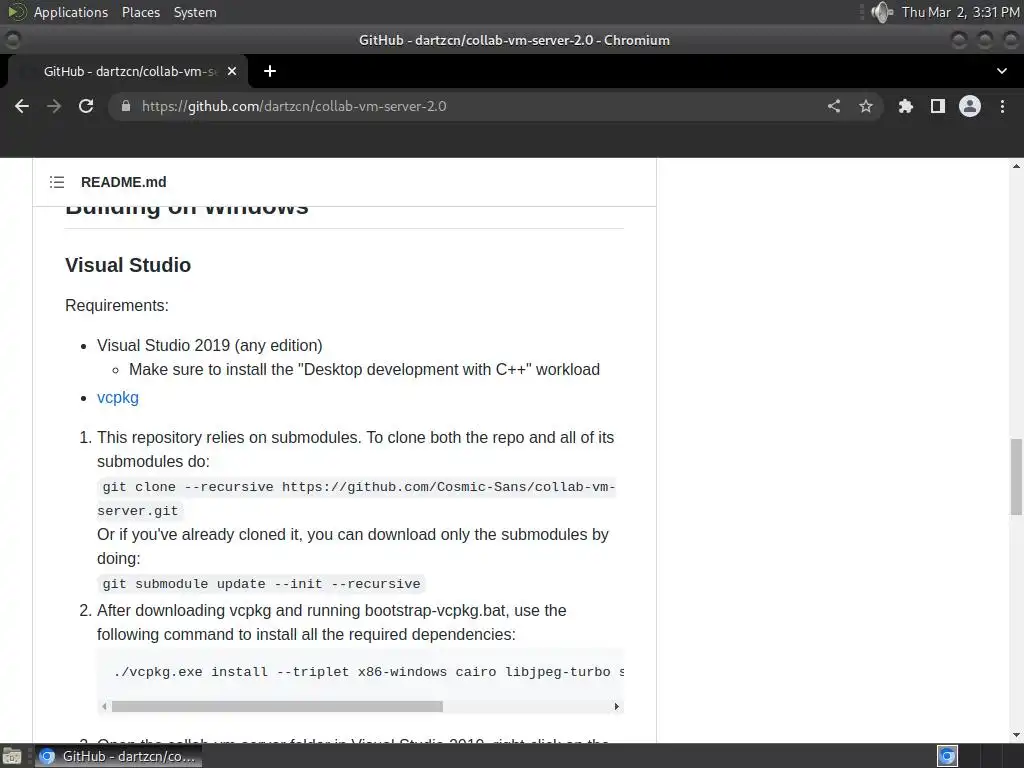Click the git clone --recursive command text
This screenshot has width=1024, height=768.
coord(356,499)
